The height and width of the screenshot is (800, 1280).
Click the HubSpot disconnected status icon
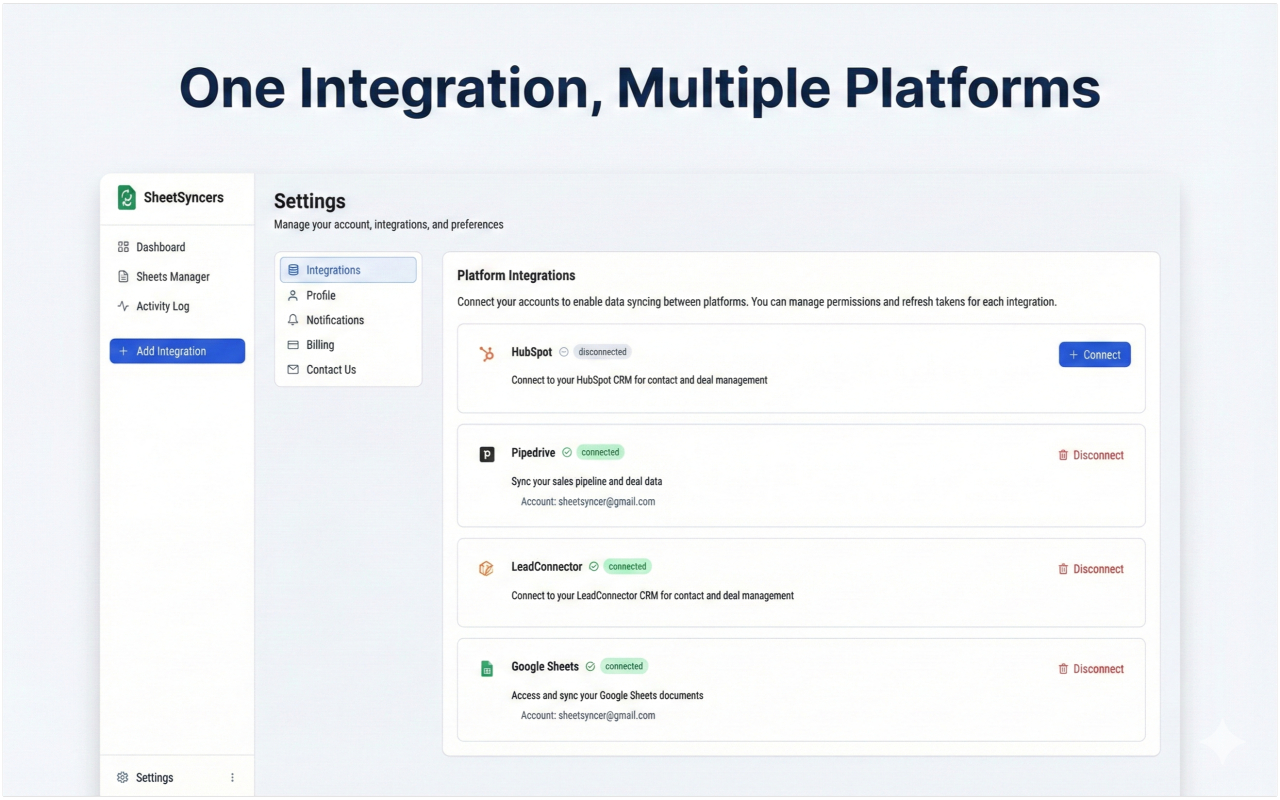pyautogui.click(x=564, y=352)
